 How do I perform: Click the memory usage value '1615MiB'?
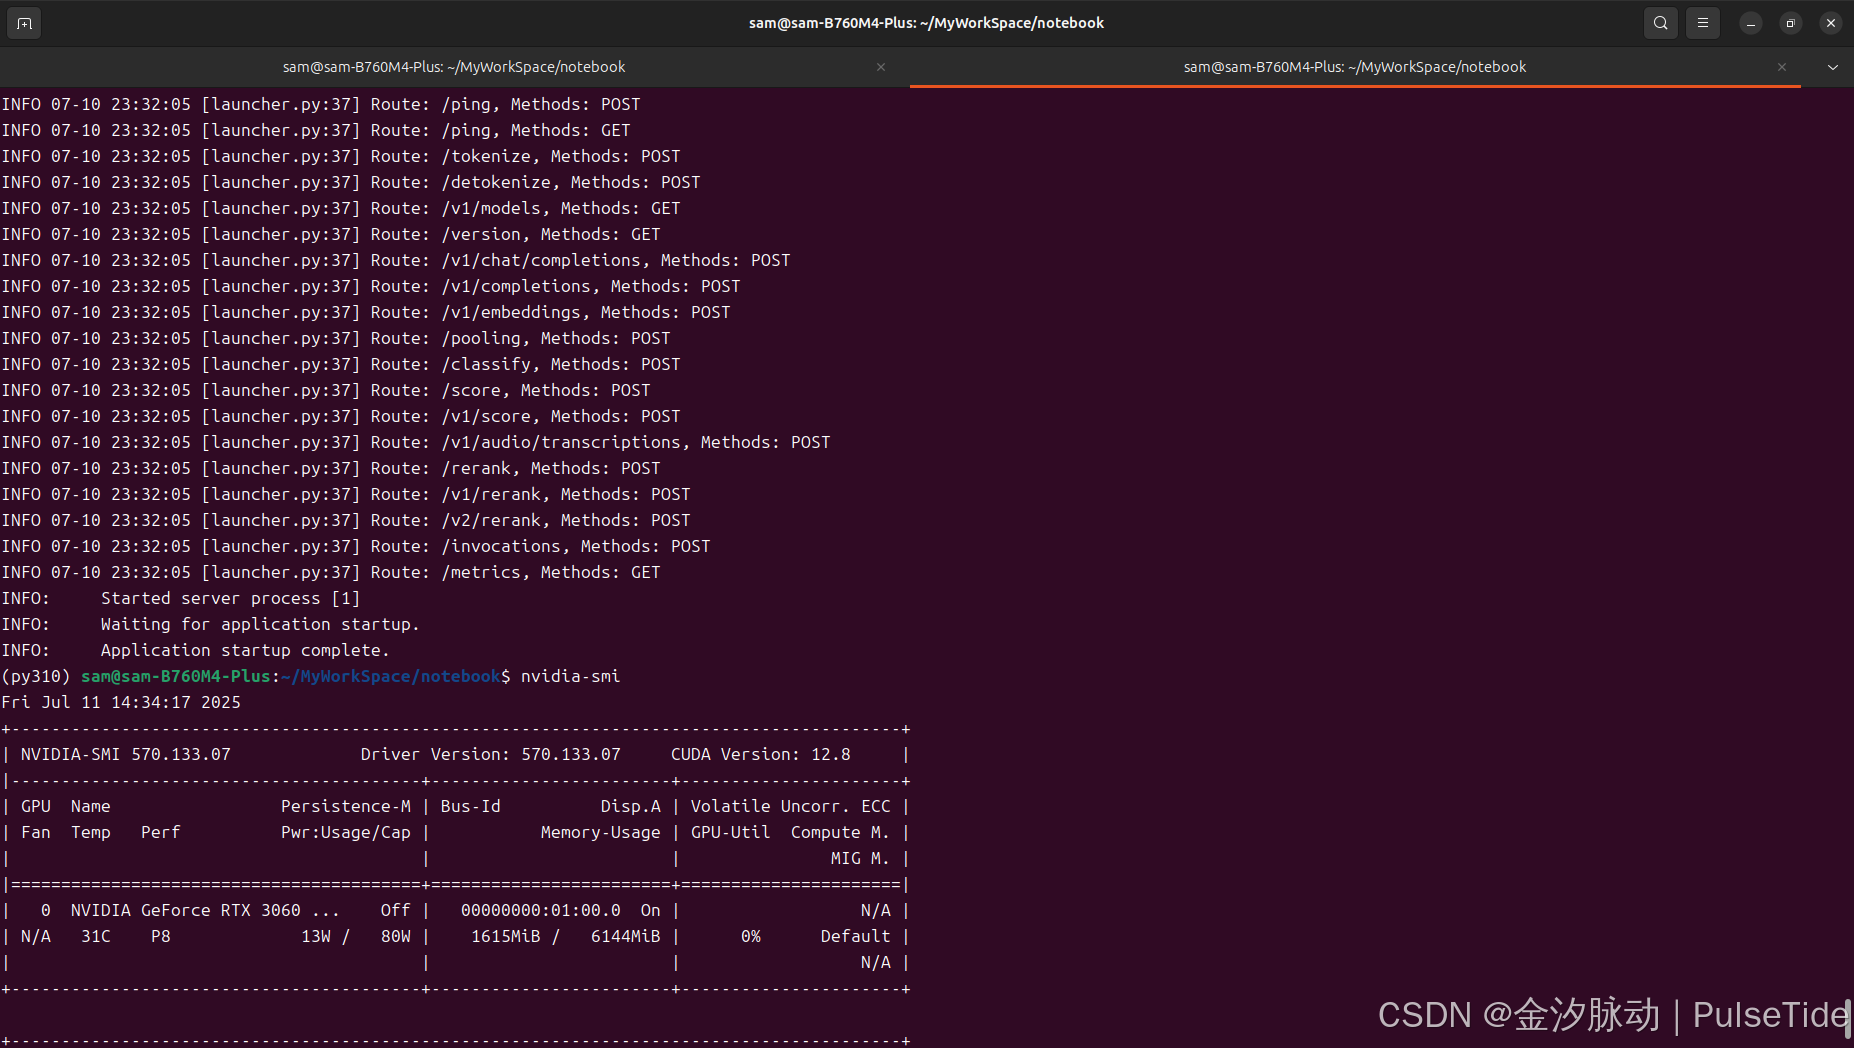pyautogui.click(x=506, y=936)
